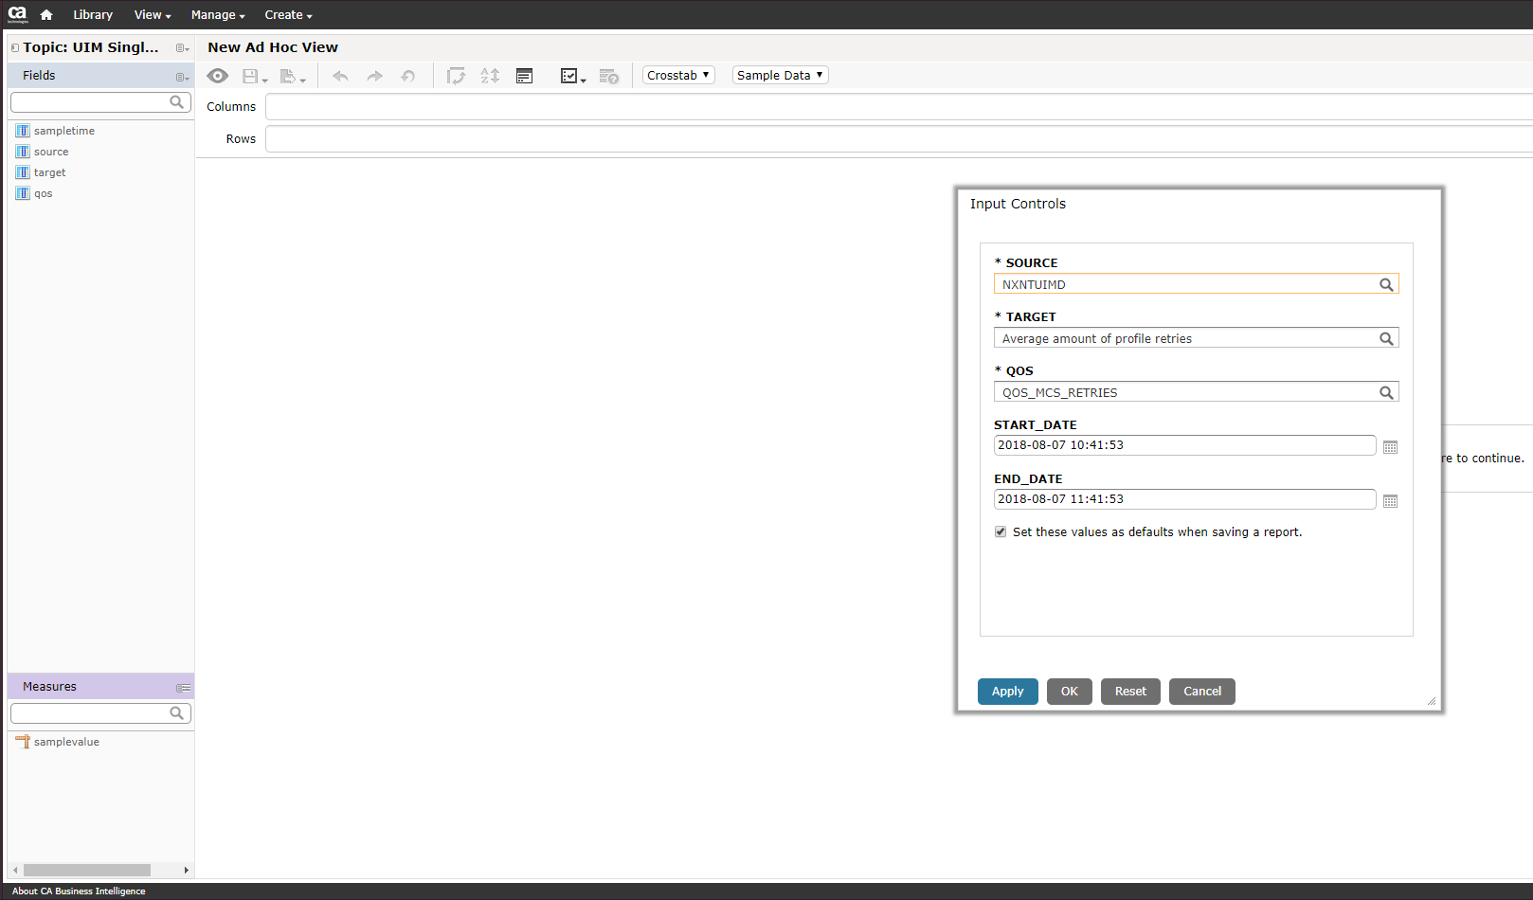Click the OK button
The height and width of the screenshot is (900, 1533).
[x=1069, y=691]
